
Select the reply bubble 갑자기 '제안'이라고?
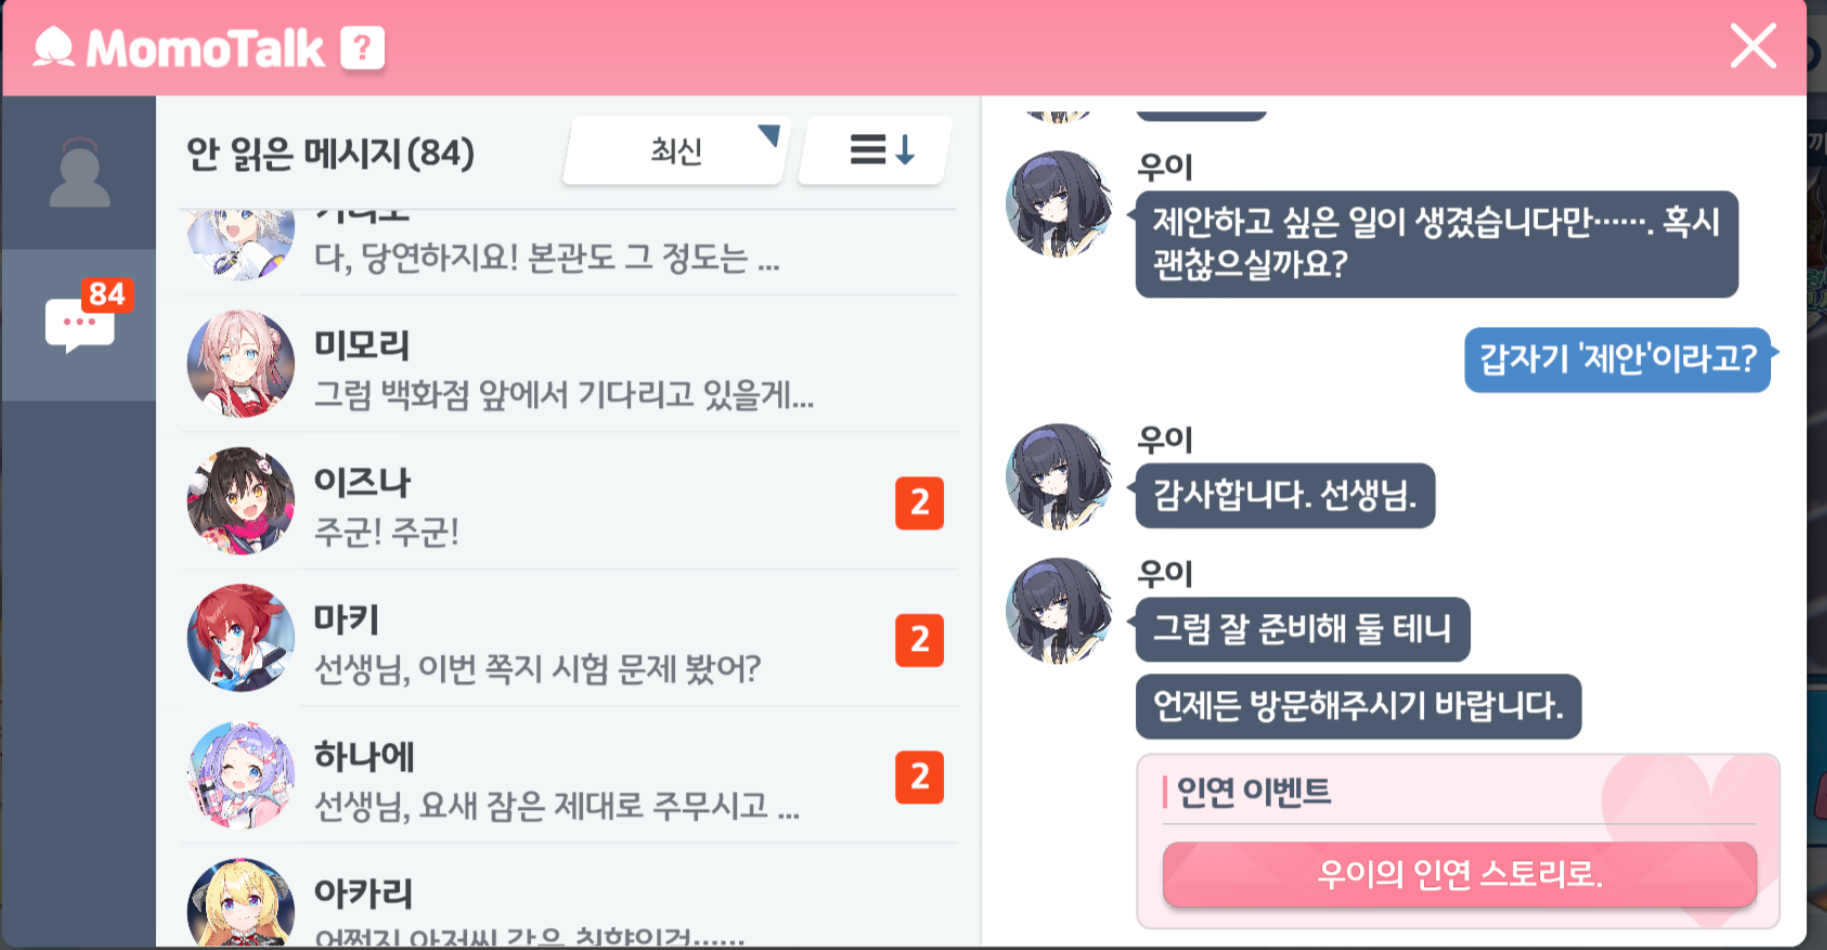[x=1617, y=359]
